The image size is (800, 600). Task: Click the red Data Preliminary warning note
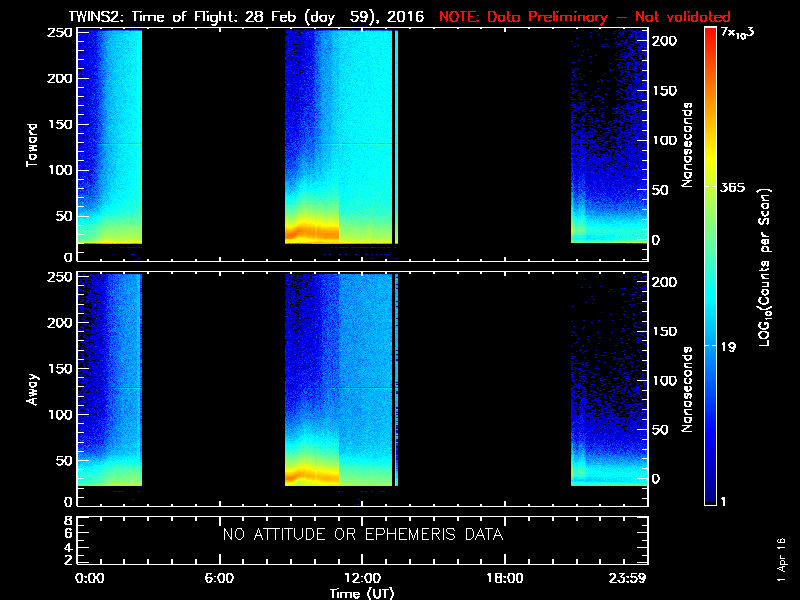[x=584, y=17]
